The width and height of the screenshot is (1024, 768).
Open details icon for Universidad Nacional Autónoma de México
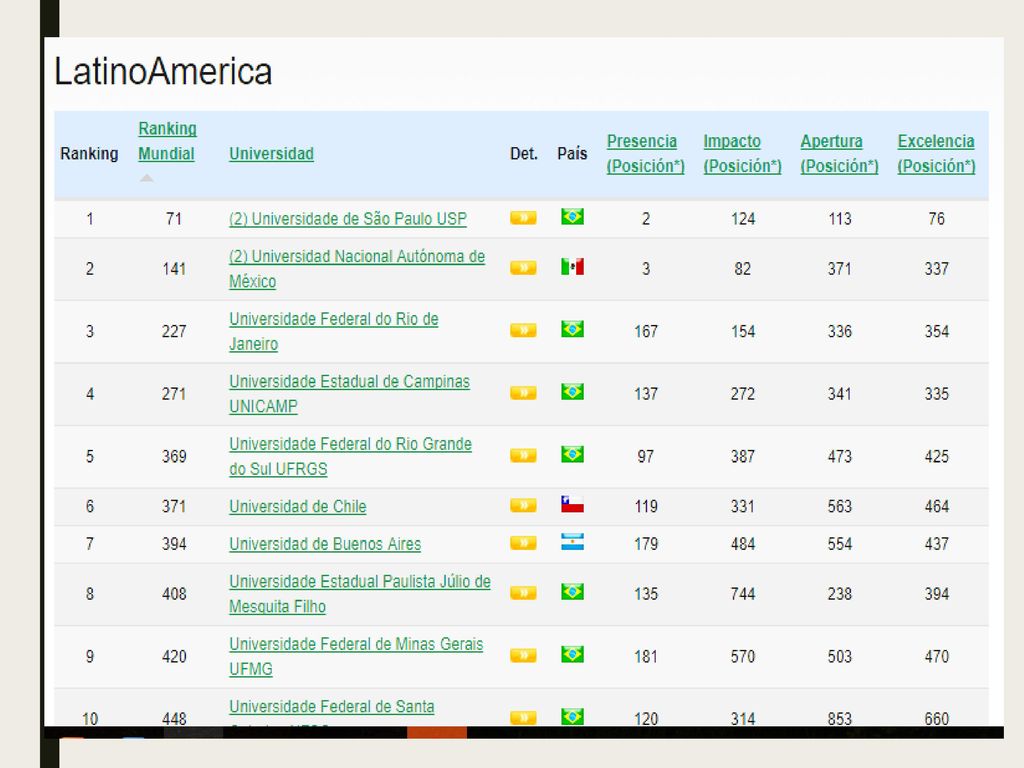click(523, 268)
